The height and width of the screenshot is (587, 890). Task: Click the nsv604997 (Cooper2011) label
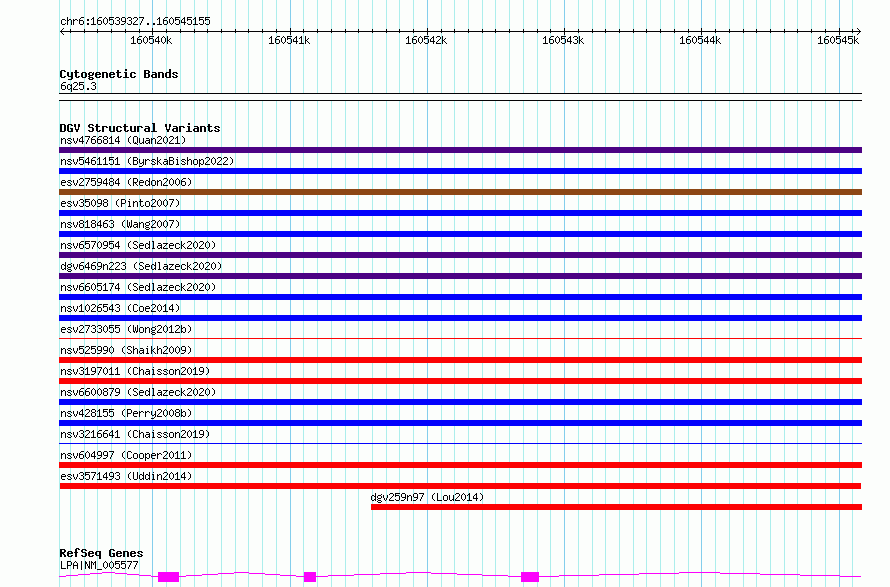pos(126,455)
